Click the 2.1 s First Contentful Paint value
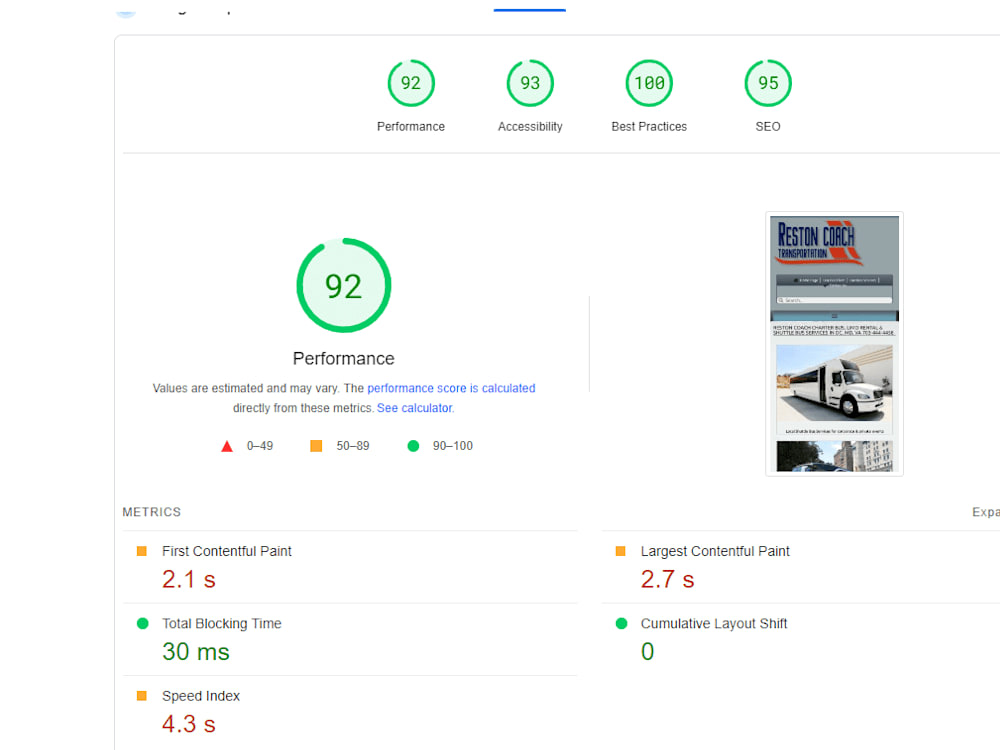Viewport: 1000px width, 750px height. tap(189, 579)
